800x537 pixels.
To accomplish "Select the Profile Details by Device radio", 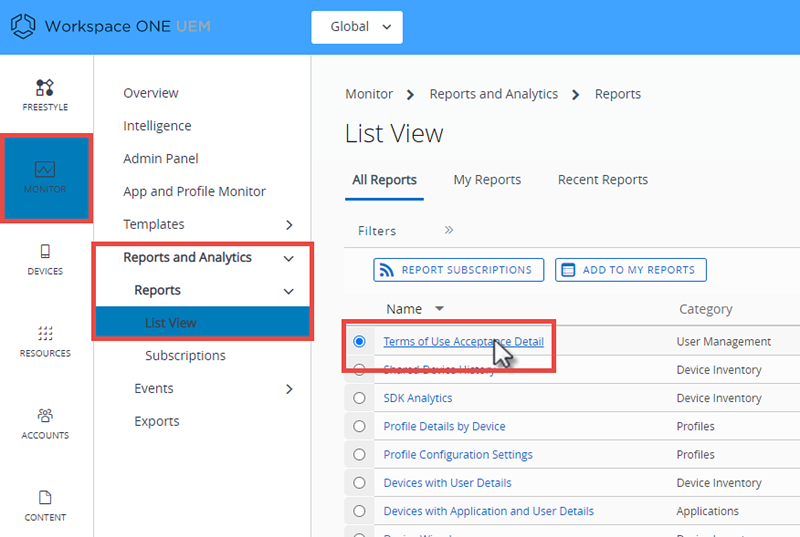I will (359, 426).
